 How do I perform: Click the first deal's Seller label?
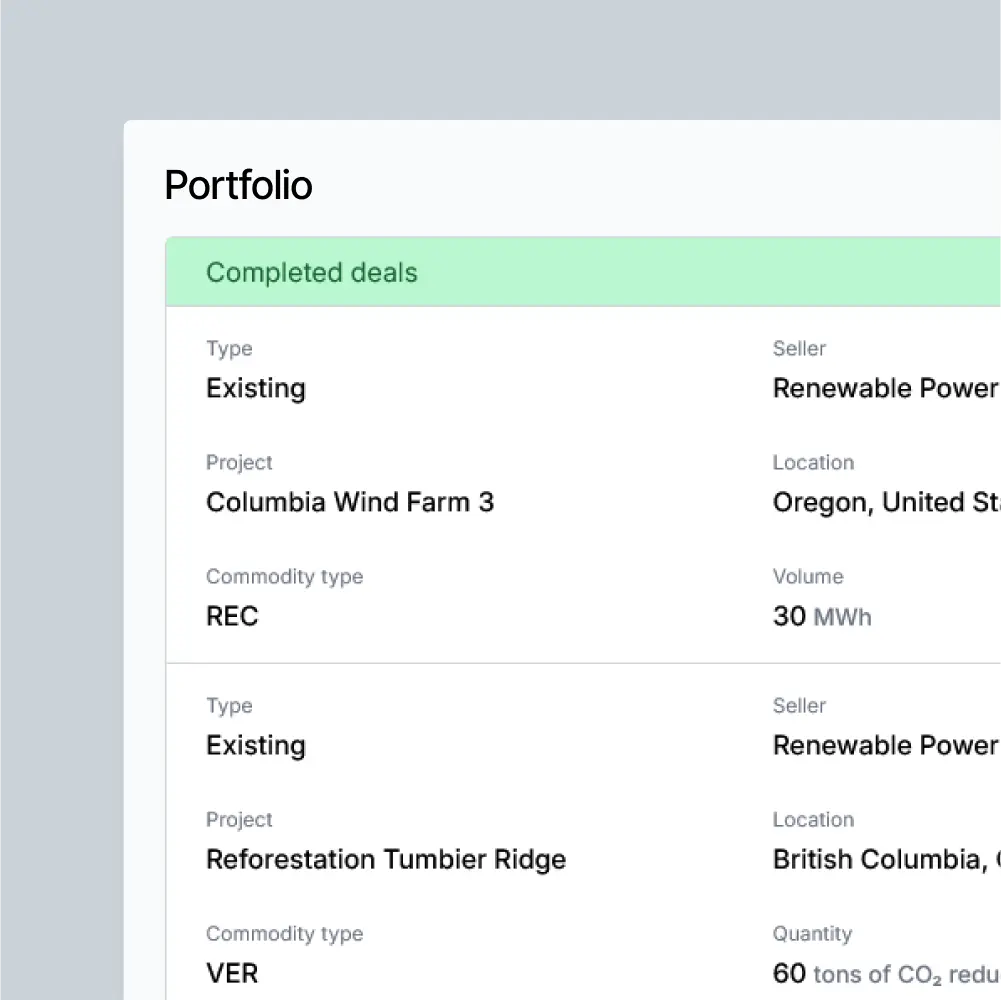point(799,349)
